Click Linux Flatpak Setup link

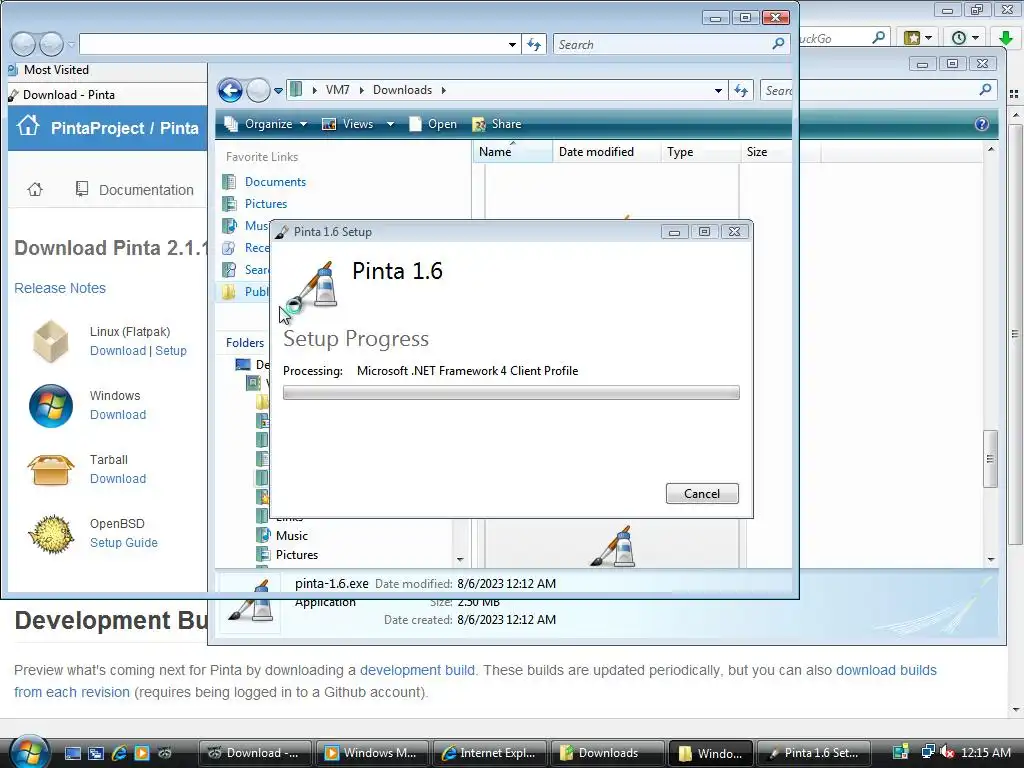click(x=171, y=351)
